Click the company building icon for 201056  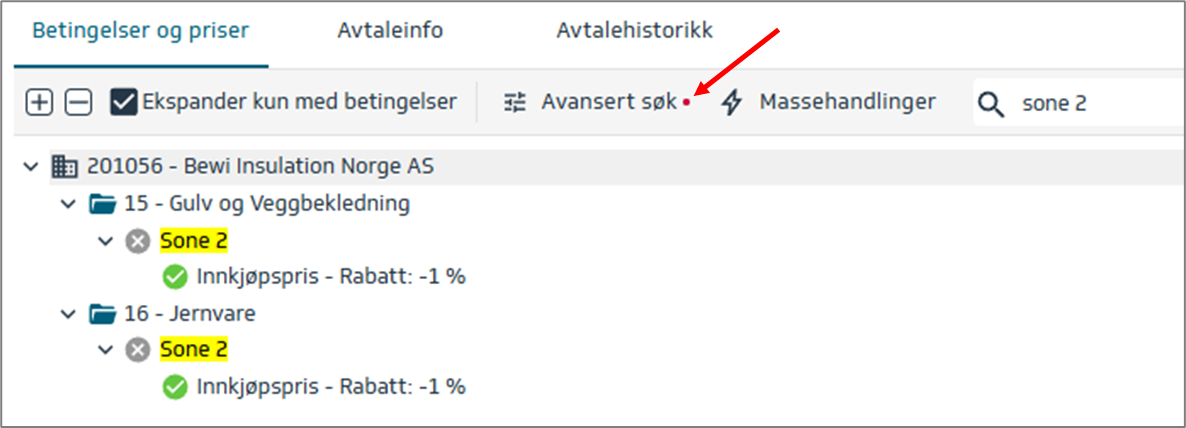[x=65, y=166]
